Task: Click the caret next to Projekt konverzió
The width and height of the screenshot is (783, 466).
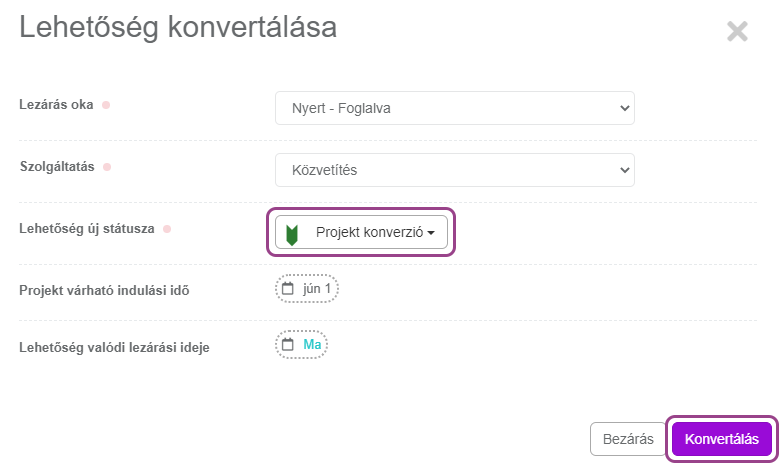Action: [431, 233]
